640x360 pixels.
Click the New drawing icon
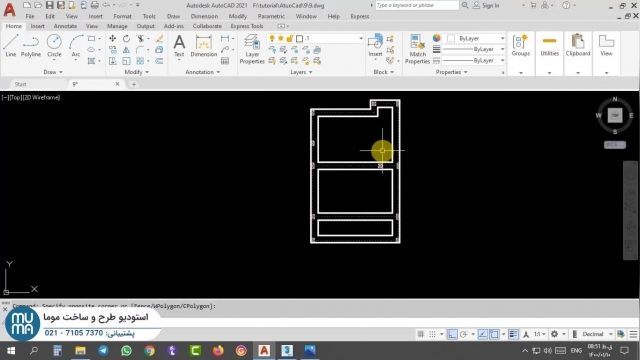27,5
